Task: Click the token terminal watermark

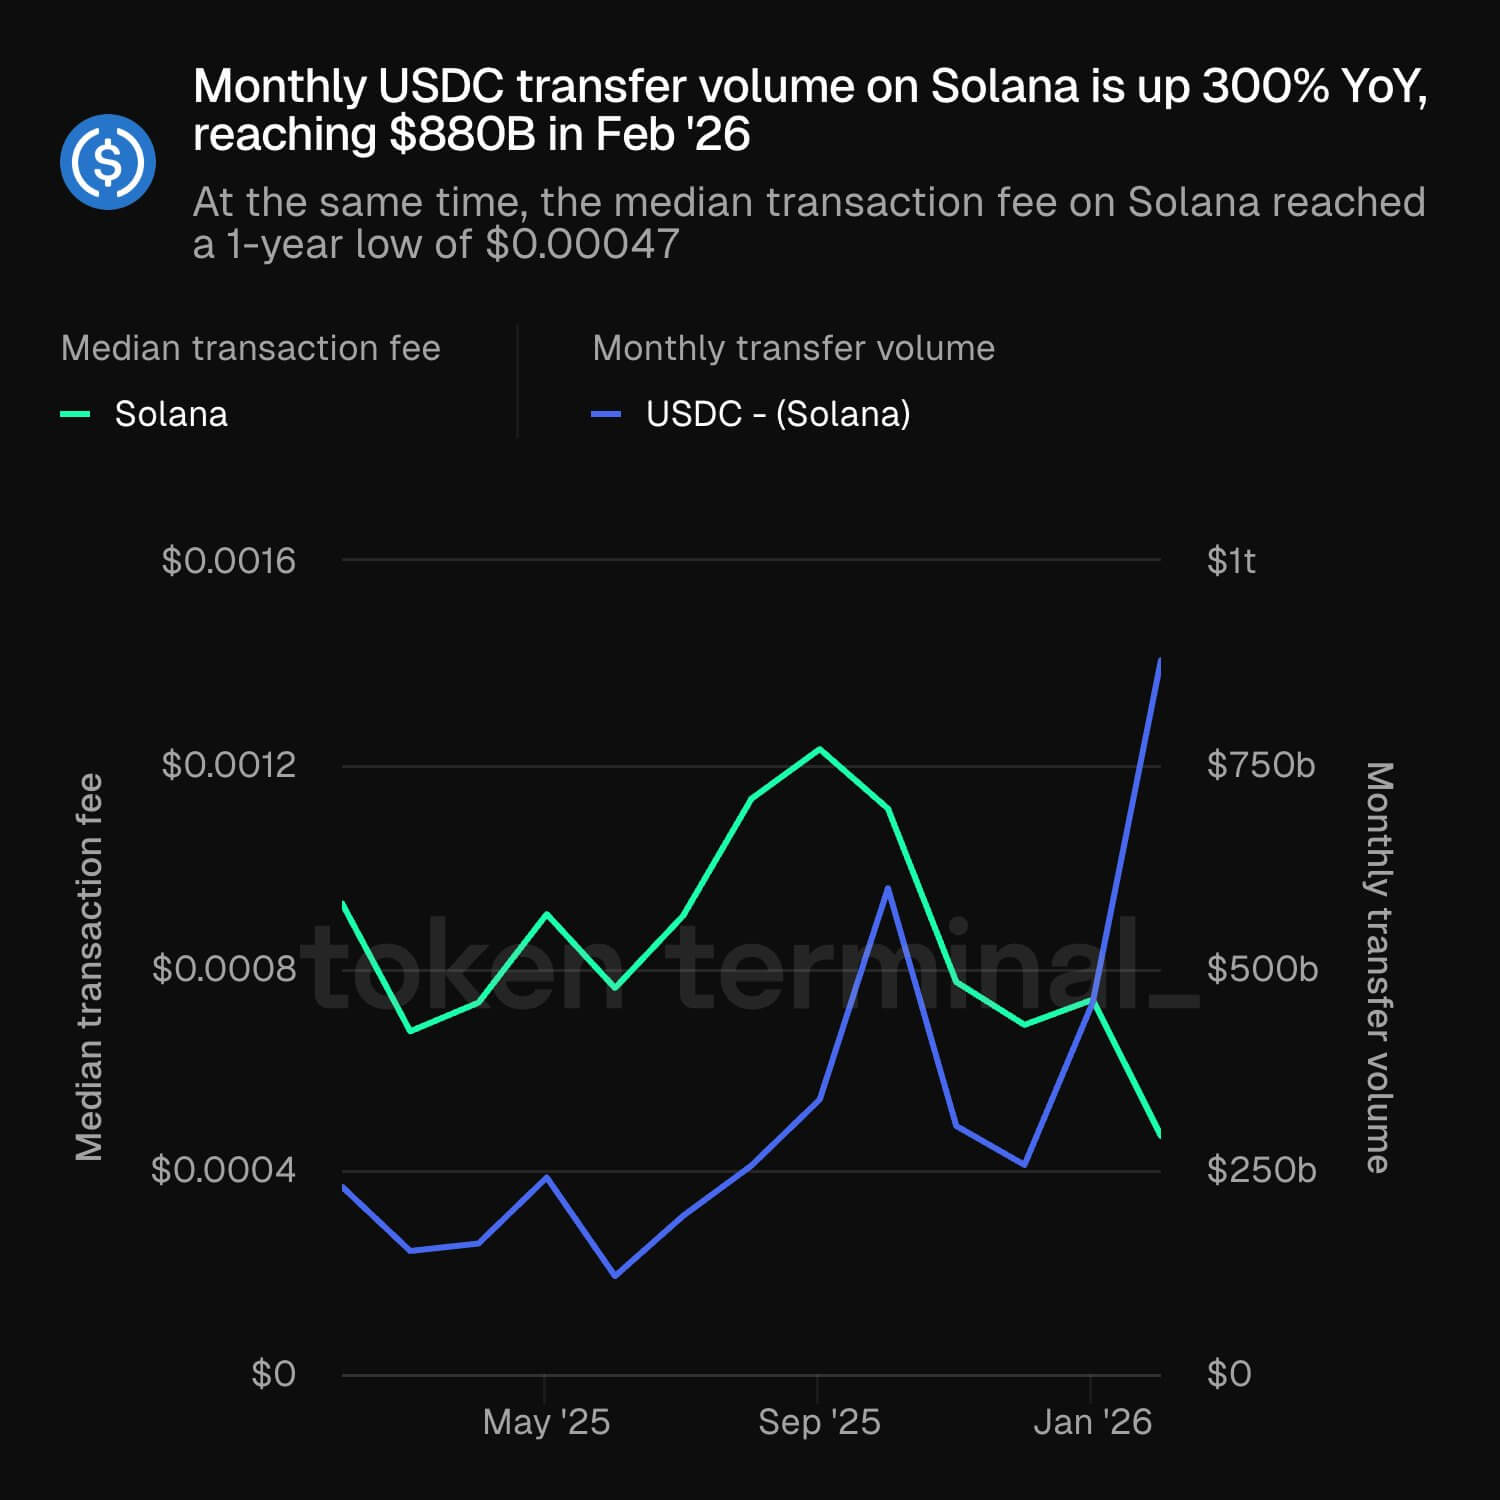Action: point(750,966)
